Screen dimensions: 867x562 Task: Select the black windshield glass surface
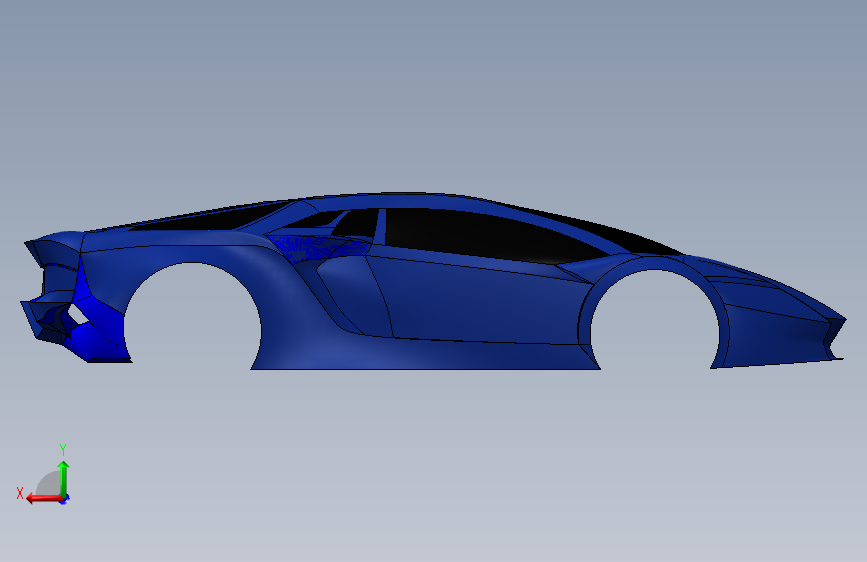tap(603, 230)
